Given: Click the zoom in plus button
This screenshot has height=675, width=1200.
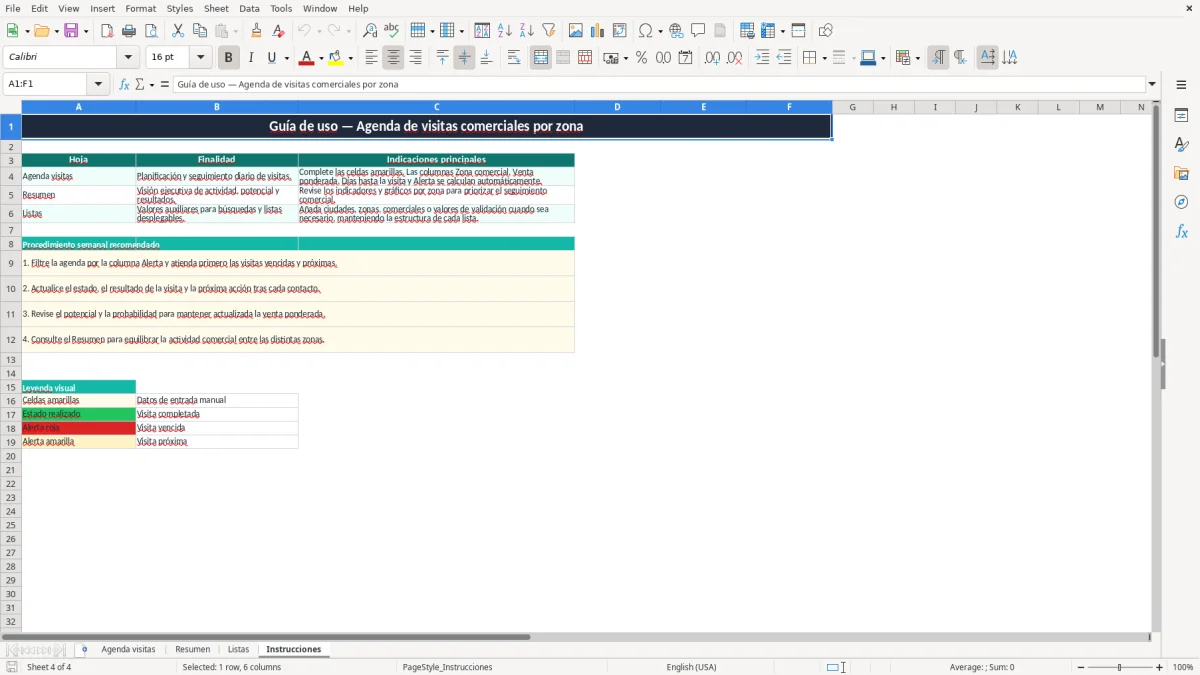Looking at the screenshot, I should pyautogui.click(x=1160, y=667).
